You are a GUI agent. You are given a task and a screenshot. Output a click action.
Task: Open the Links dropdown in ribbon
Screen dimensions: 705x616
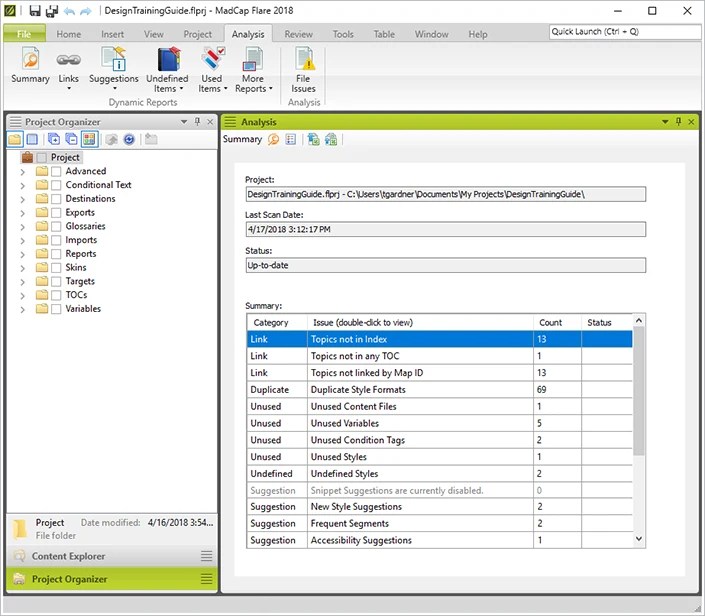(68, 70)
